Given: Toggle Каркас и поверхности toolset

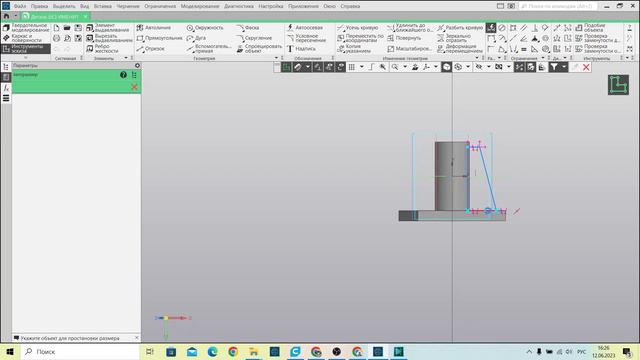Looking at the screenshot, I should (x=22, y=38).
